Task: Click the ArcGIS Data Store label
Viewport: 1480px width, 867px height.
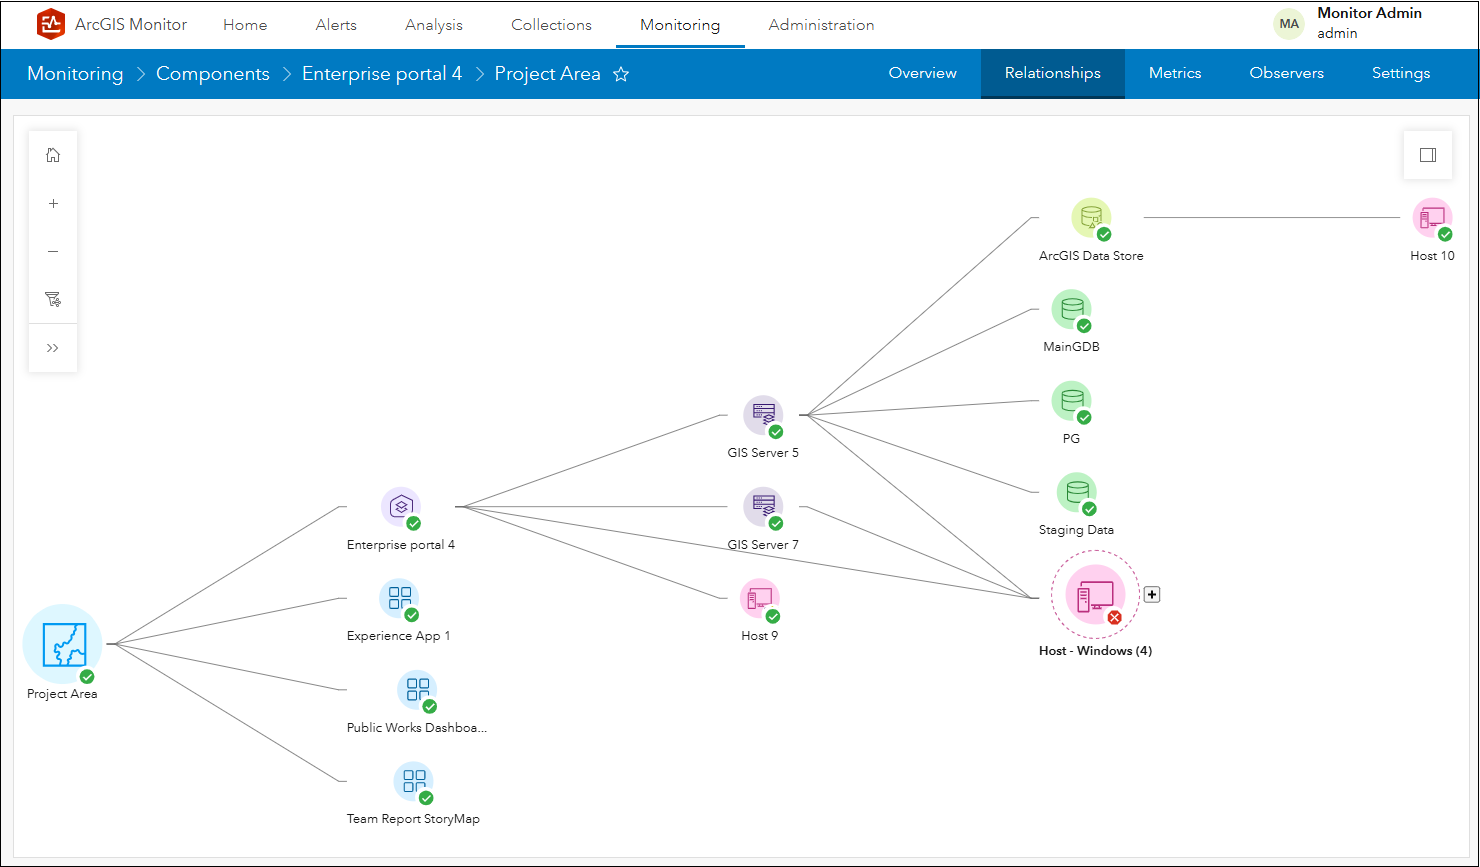Action: click(x=1091, y=256)
